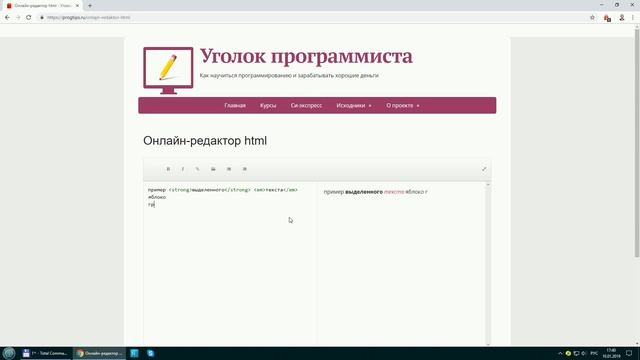
Task: Click into the HTML code input area
Action: click(x=231, y=263)
